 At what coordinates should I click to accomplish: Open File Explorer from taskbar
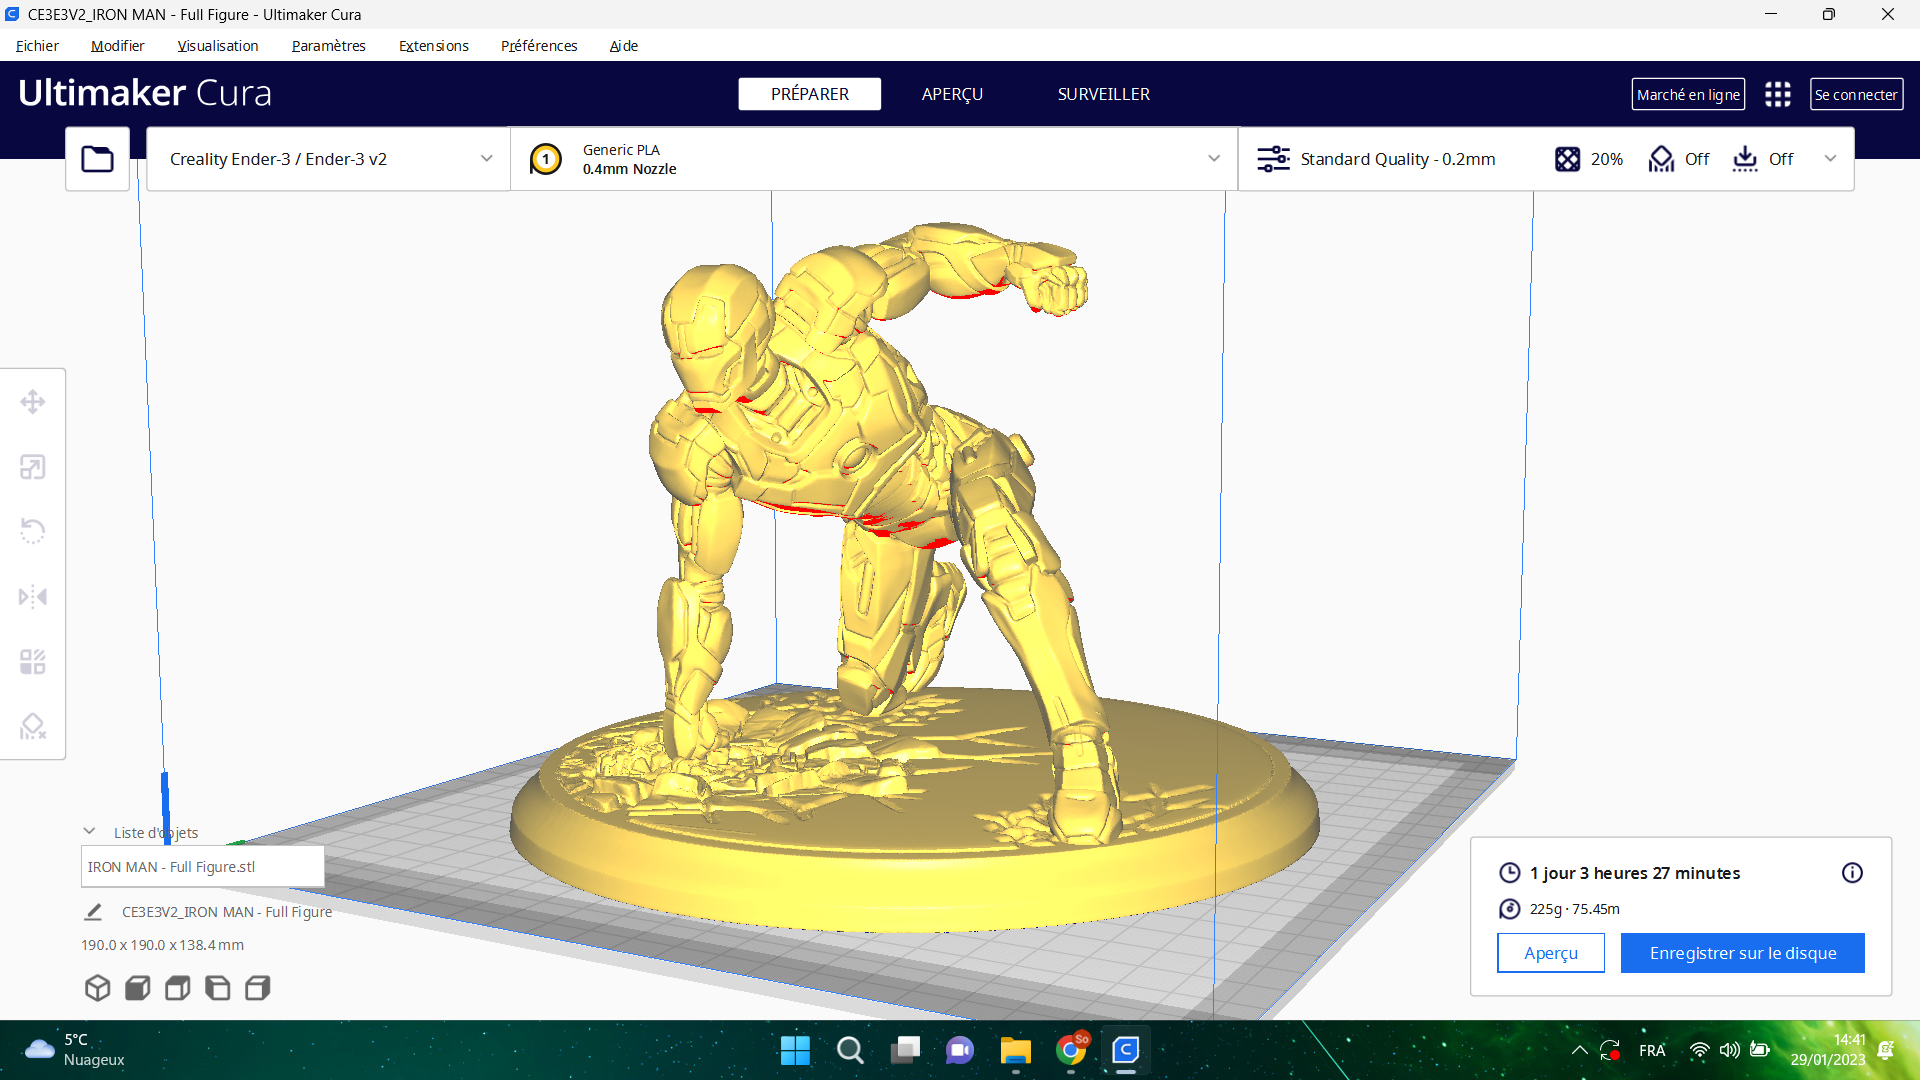[x=1015, y=1050]
